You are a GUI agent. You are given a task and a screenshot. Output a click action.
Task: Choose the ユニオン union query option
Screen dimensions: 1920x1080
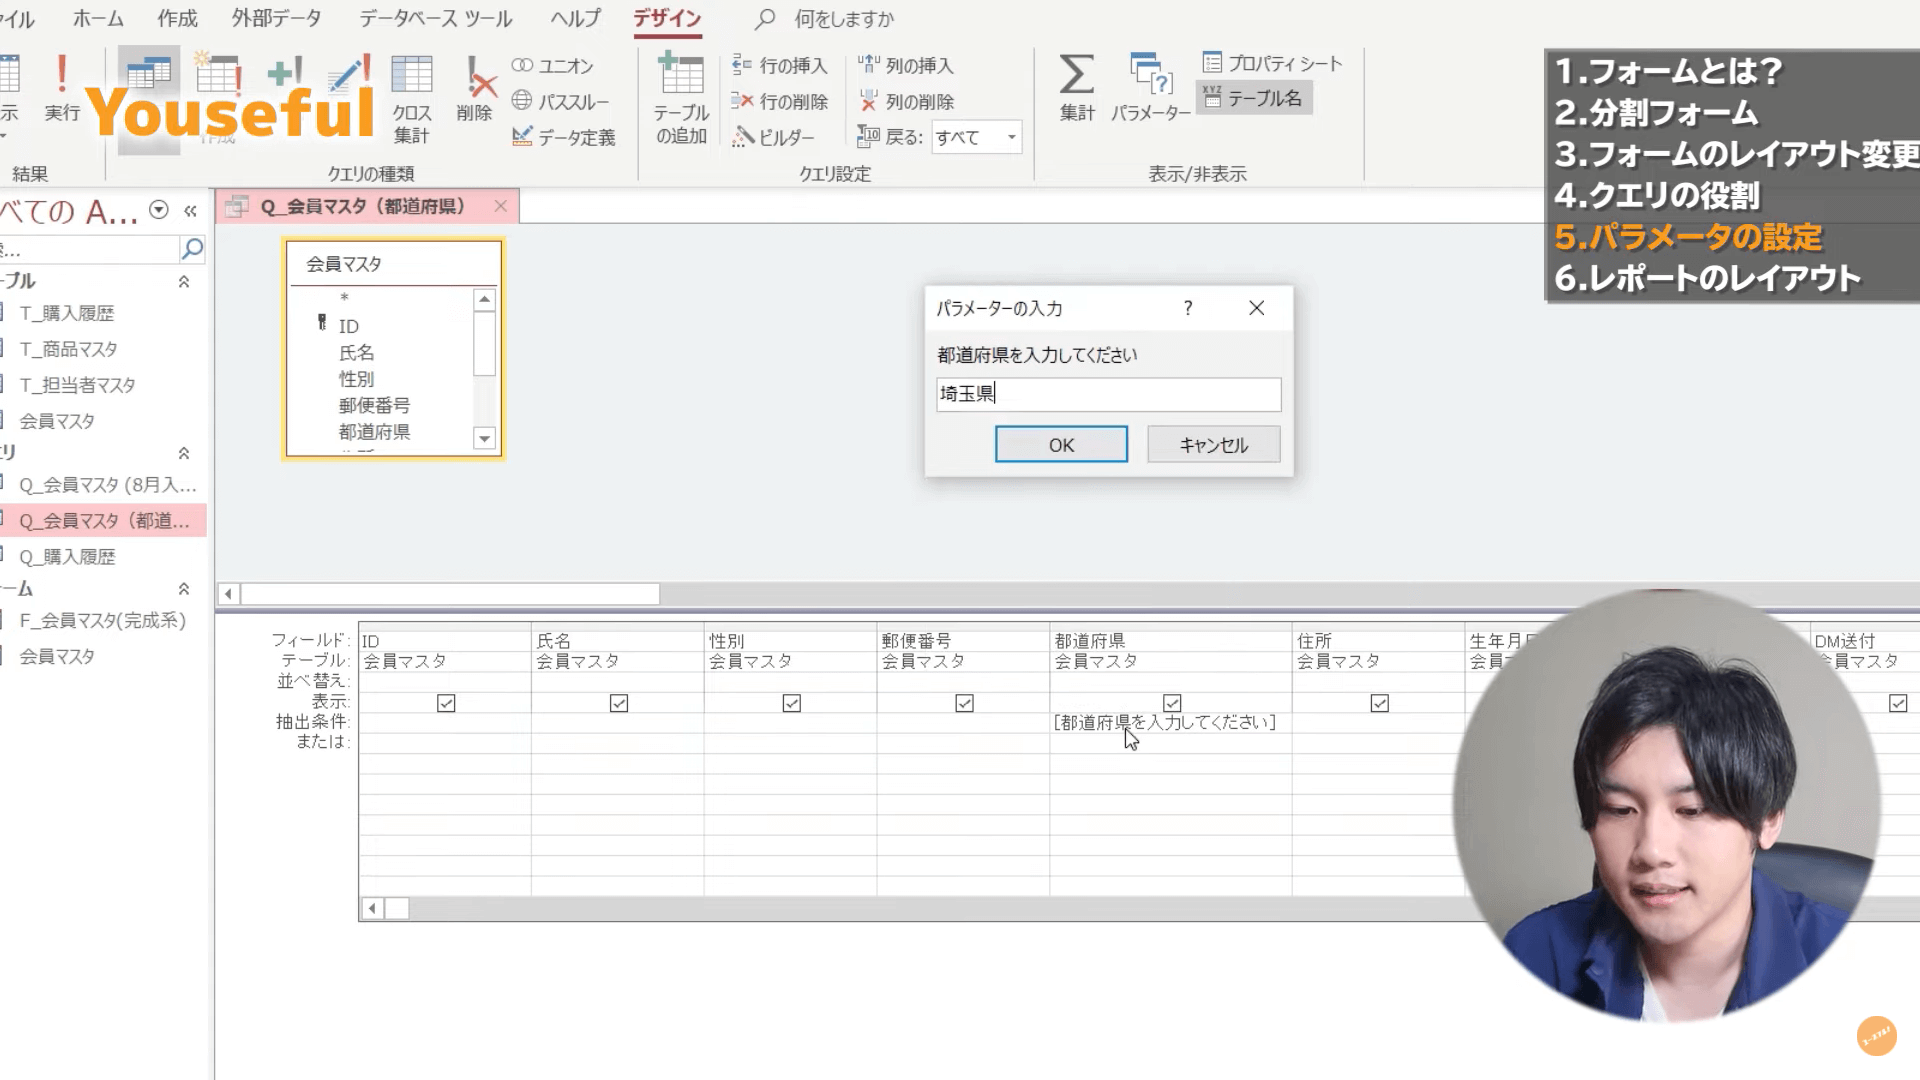(x=553, y=66)
